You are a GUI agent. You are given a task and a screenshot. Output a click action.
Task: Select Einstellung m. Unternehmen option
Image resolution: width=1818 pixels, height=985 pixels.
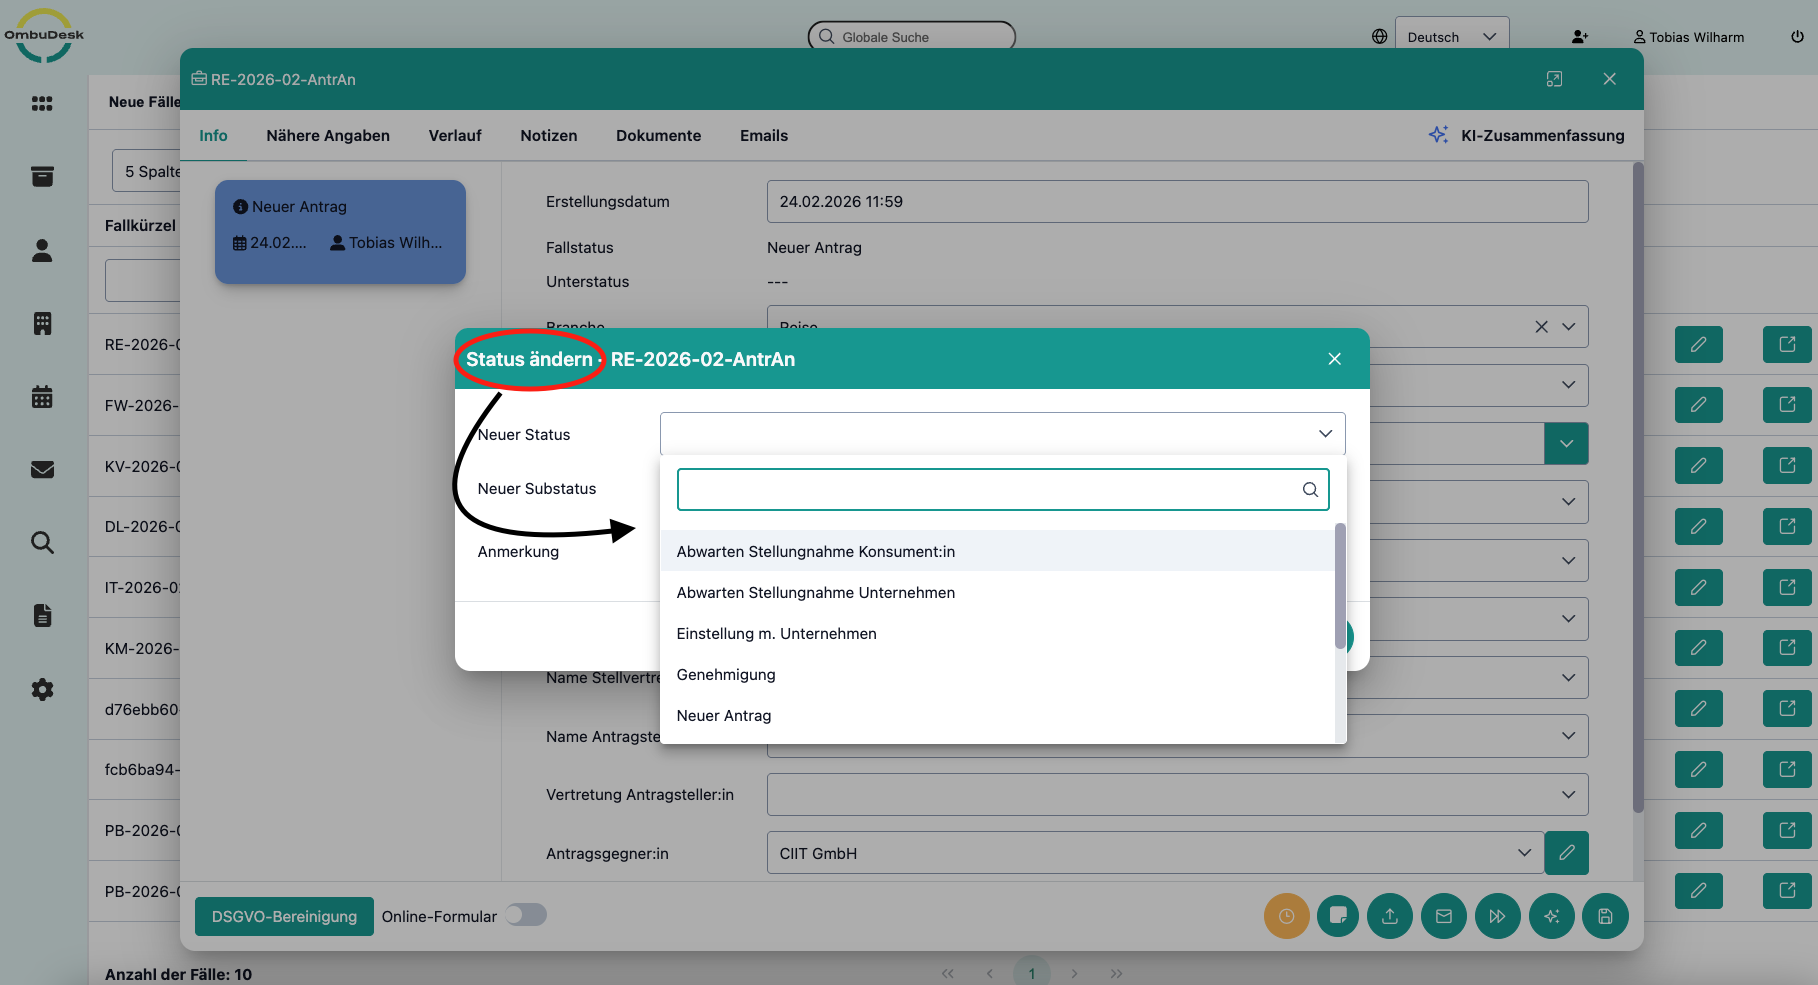pos(776,634)
